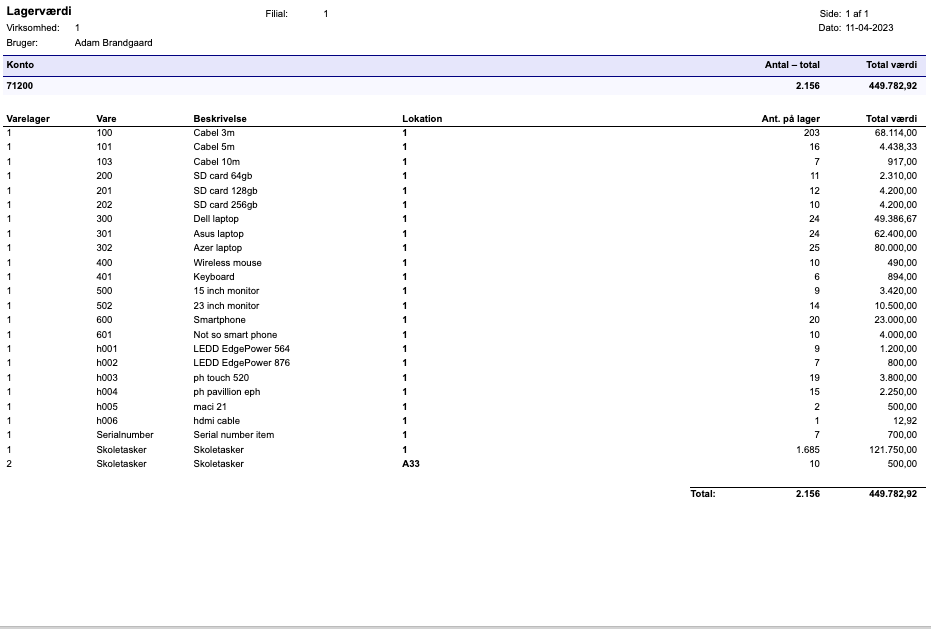Click item code 601

click(104, 334)
